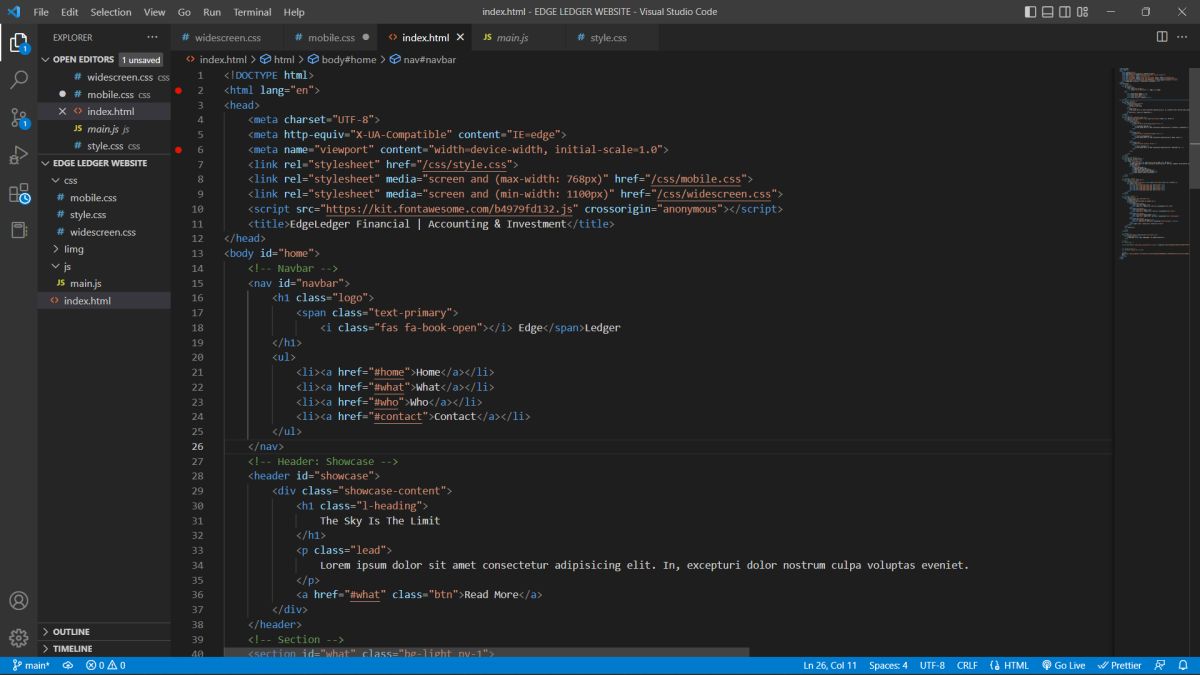The height and width of the screenshot is (675, 1200).
Task: Collapse the css folder
Action: (70, 180)
